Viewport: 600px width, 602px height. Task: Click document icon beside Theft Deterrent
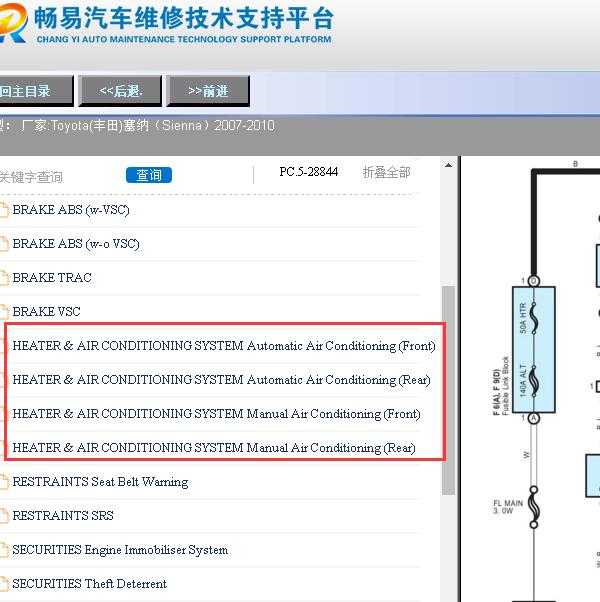(4, 584)
